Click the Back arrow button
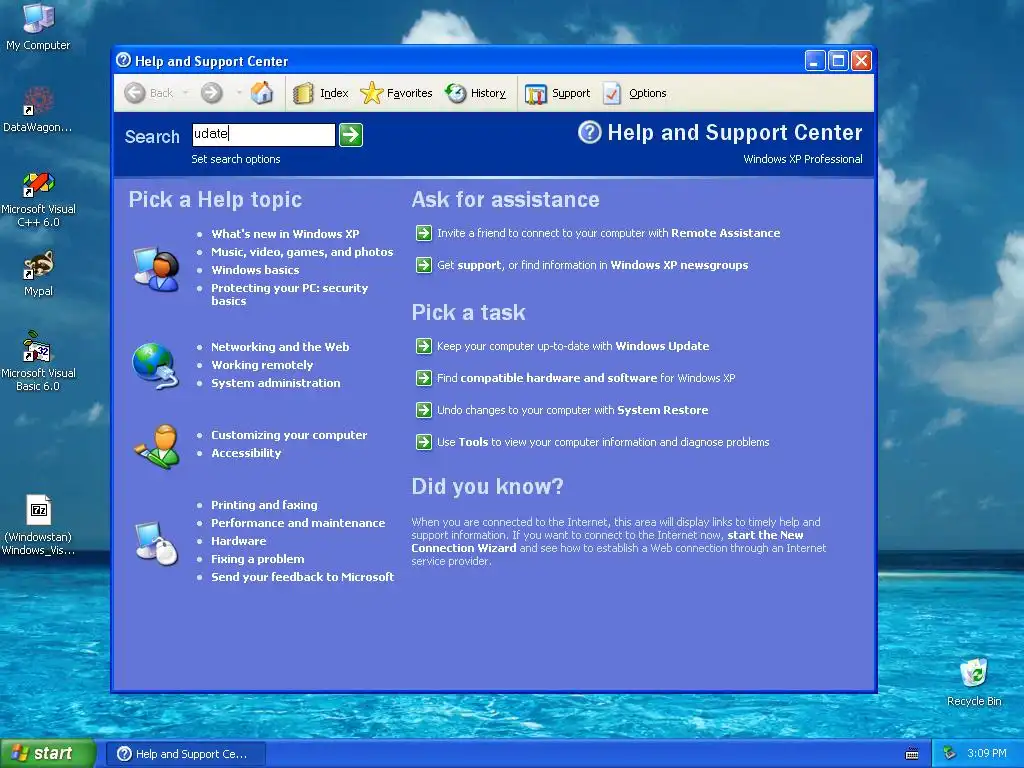1024x768 pixels. pyautogui.click(x=135, y=93)
